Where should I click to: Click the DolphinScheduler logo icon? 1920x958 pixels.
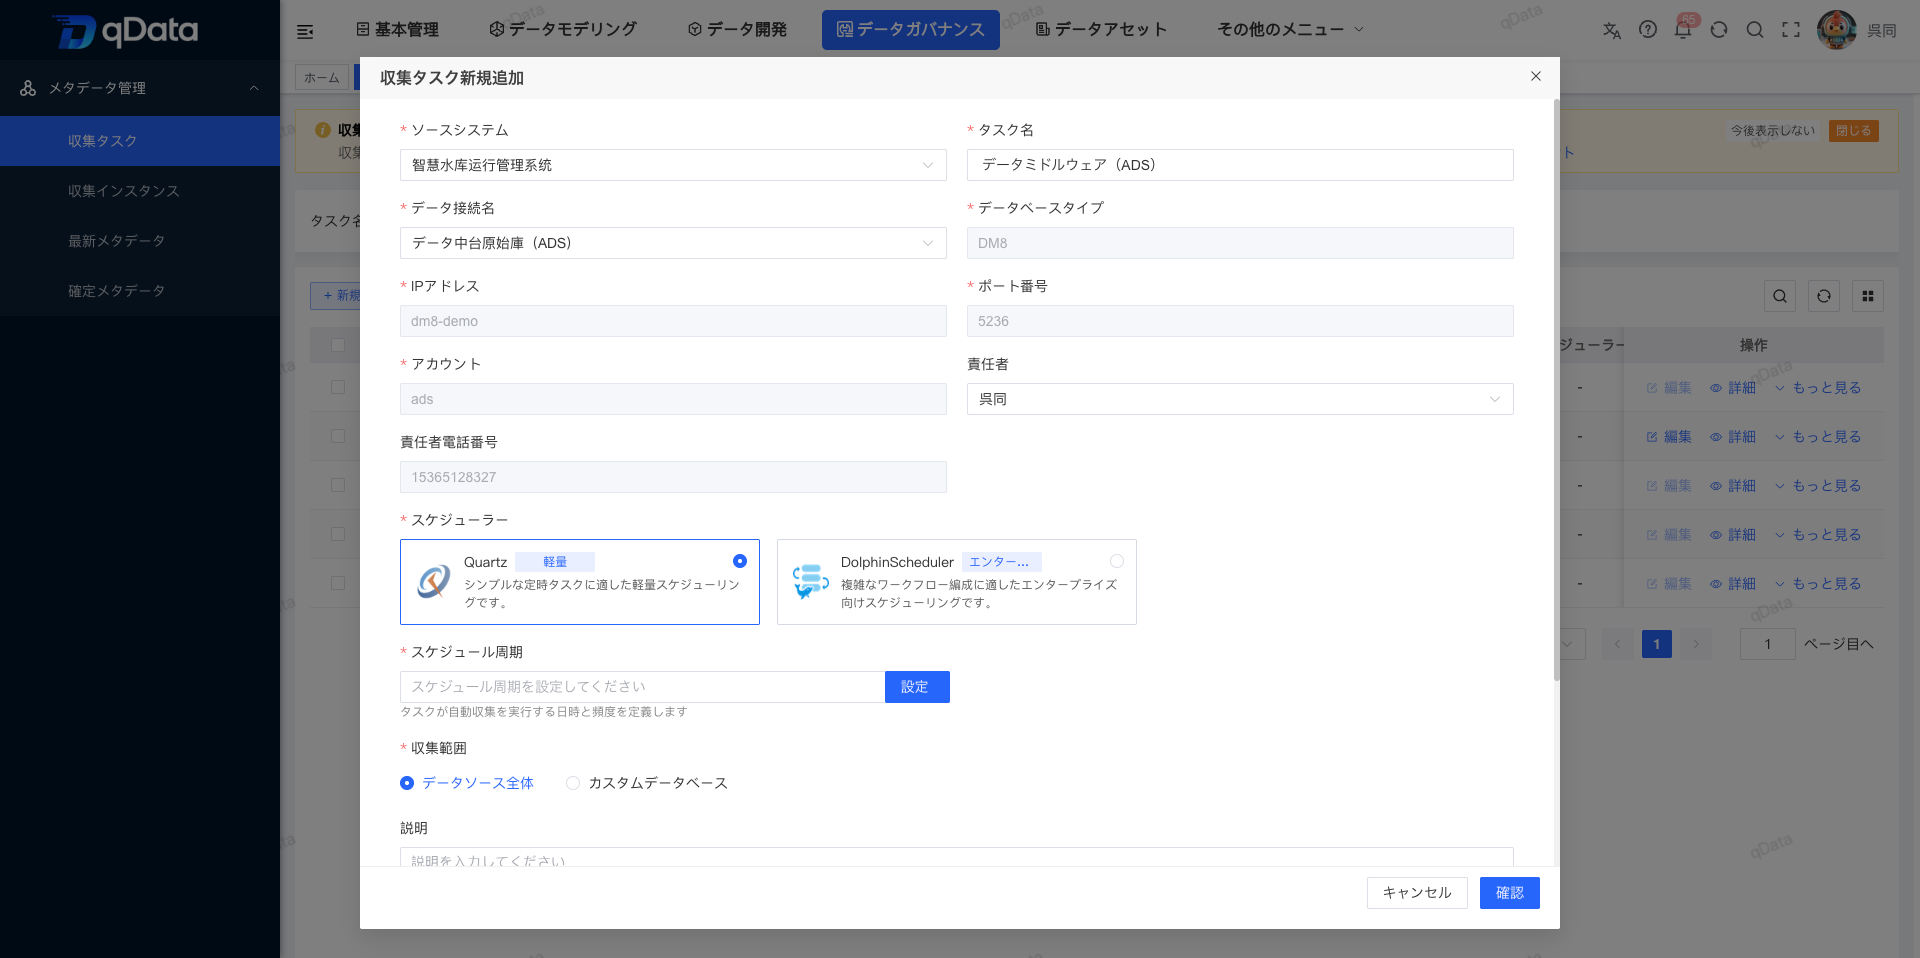(810, 581)
